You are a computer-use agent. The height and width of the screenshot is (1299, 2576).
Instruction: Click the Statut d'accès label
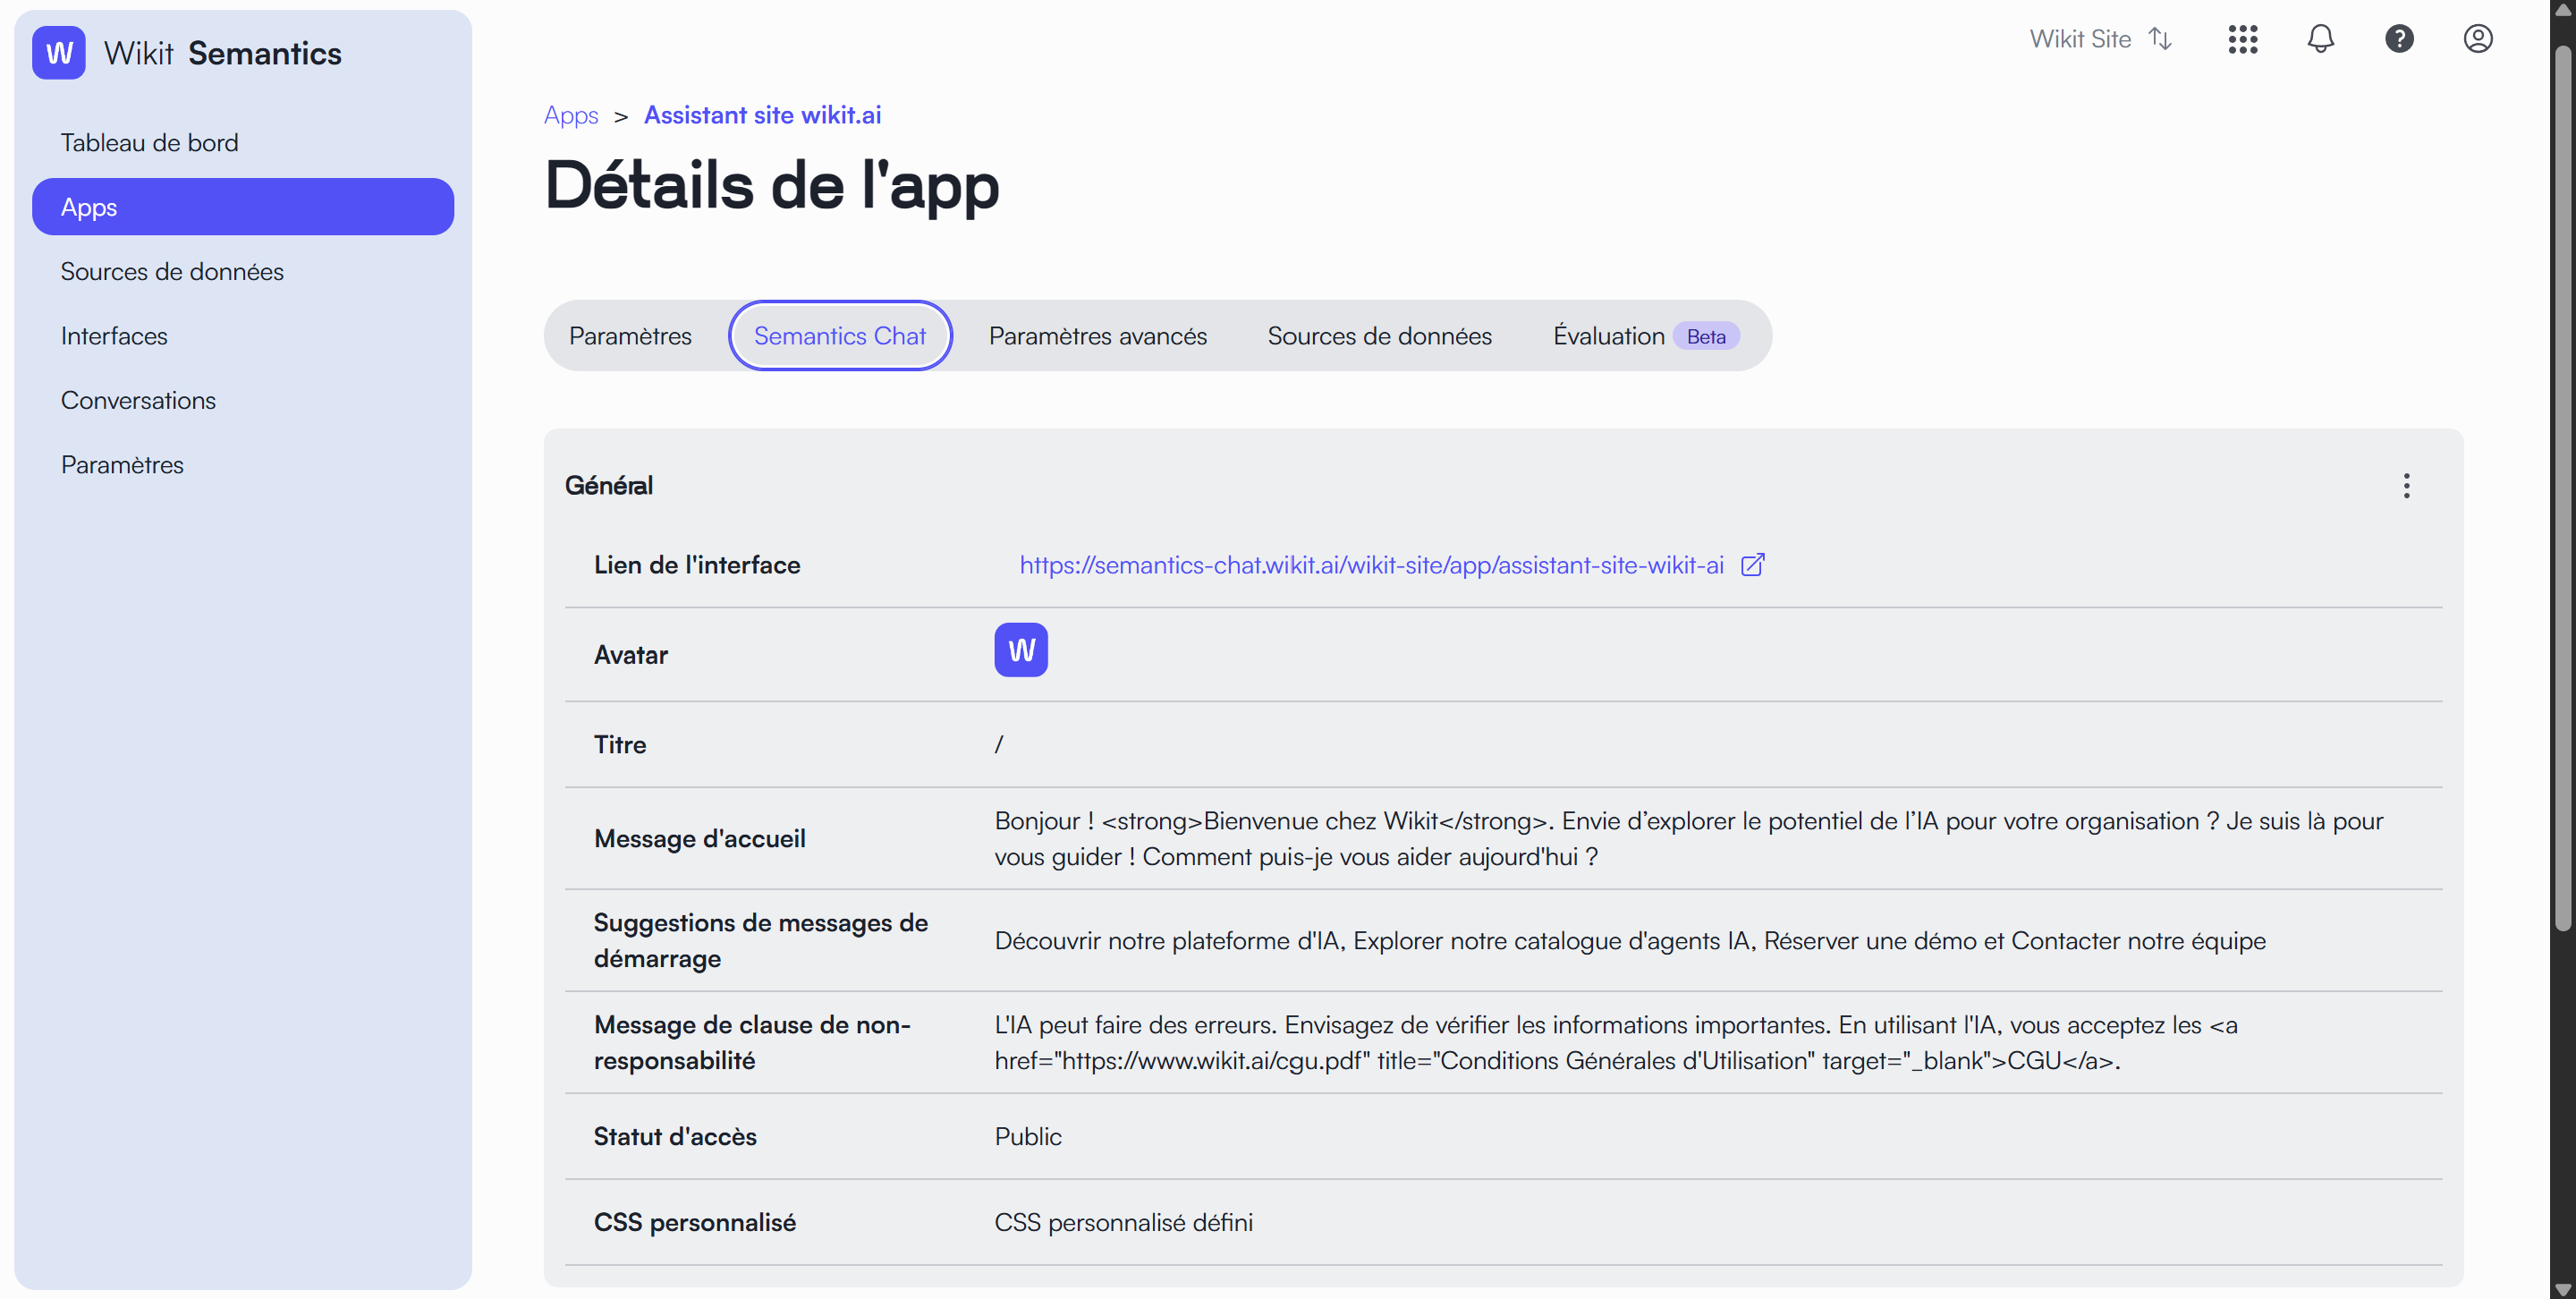675,1137
